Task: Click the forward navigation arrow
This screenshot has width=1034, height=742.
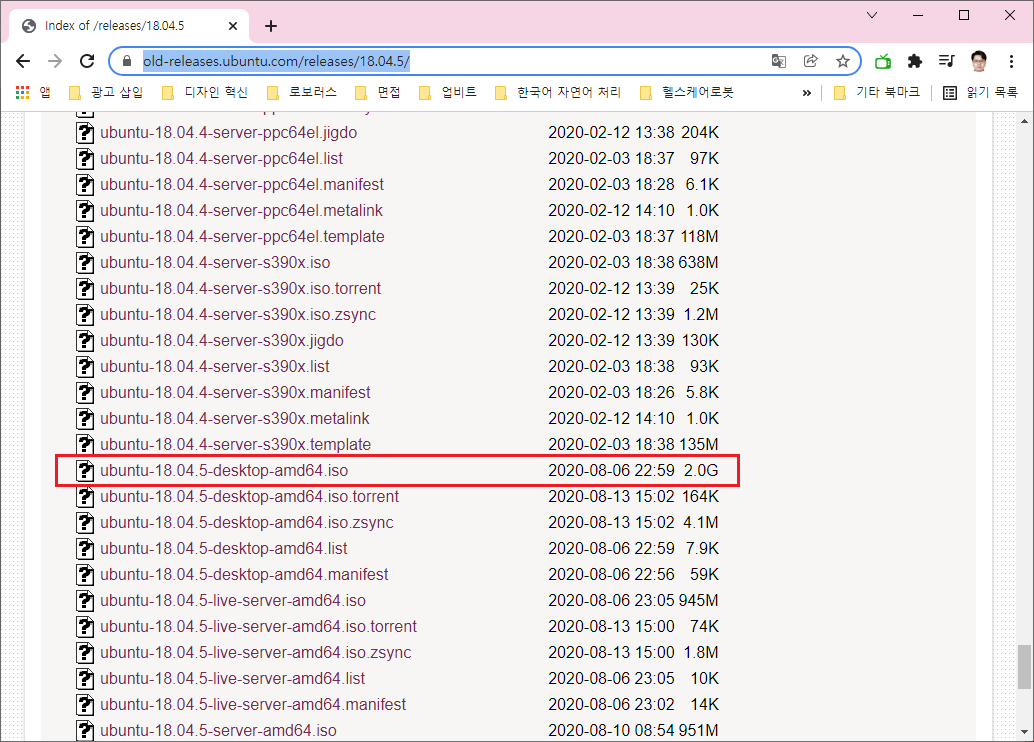Action: pos(55,61)
